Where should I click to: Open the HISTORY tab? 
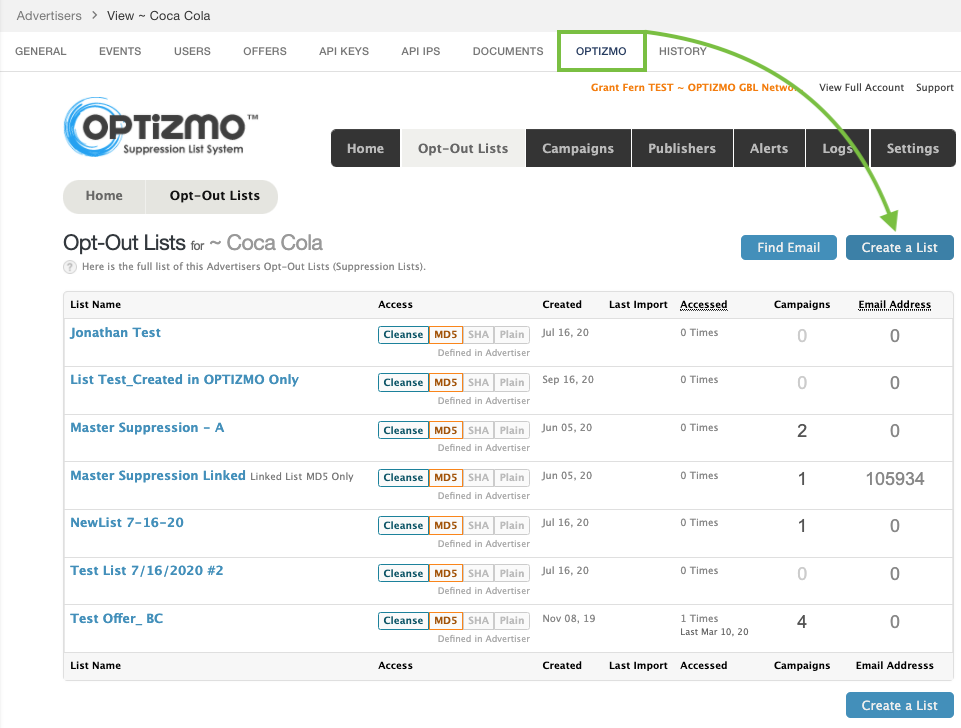pos(683,51)
